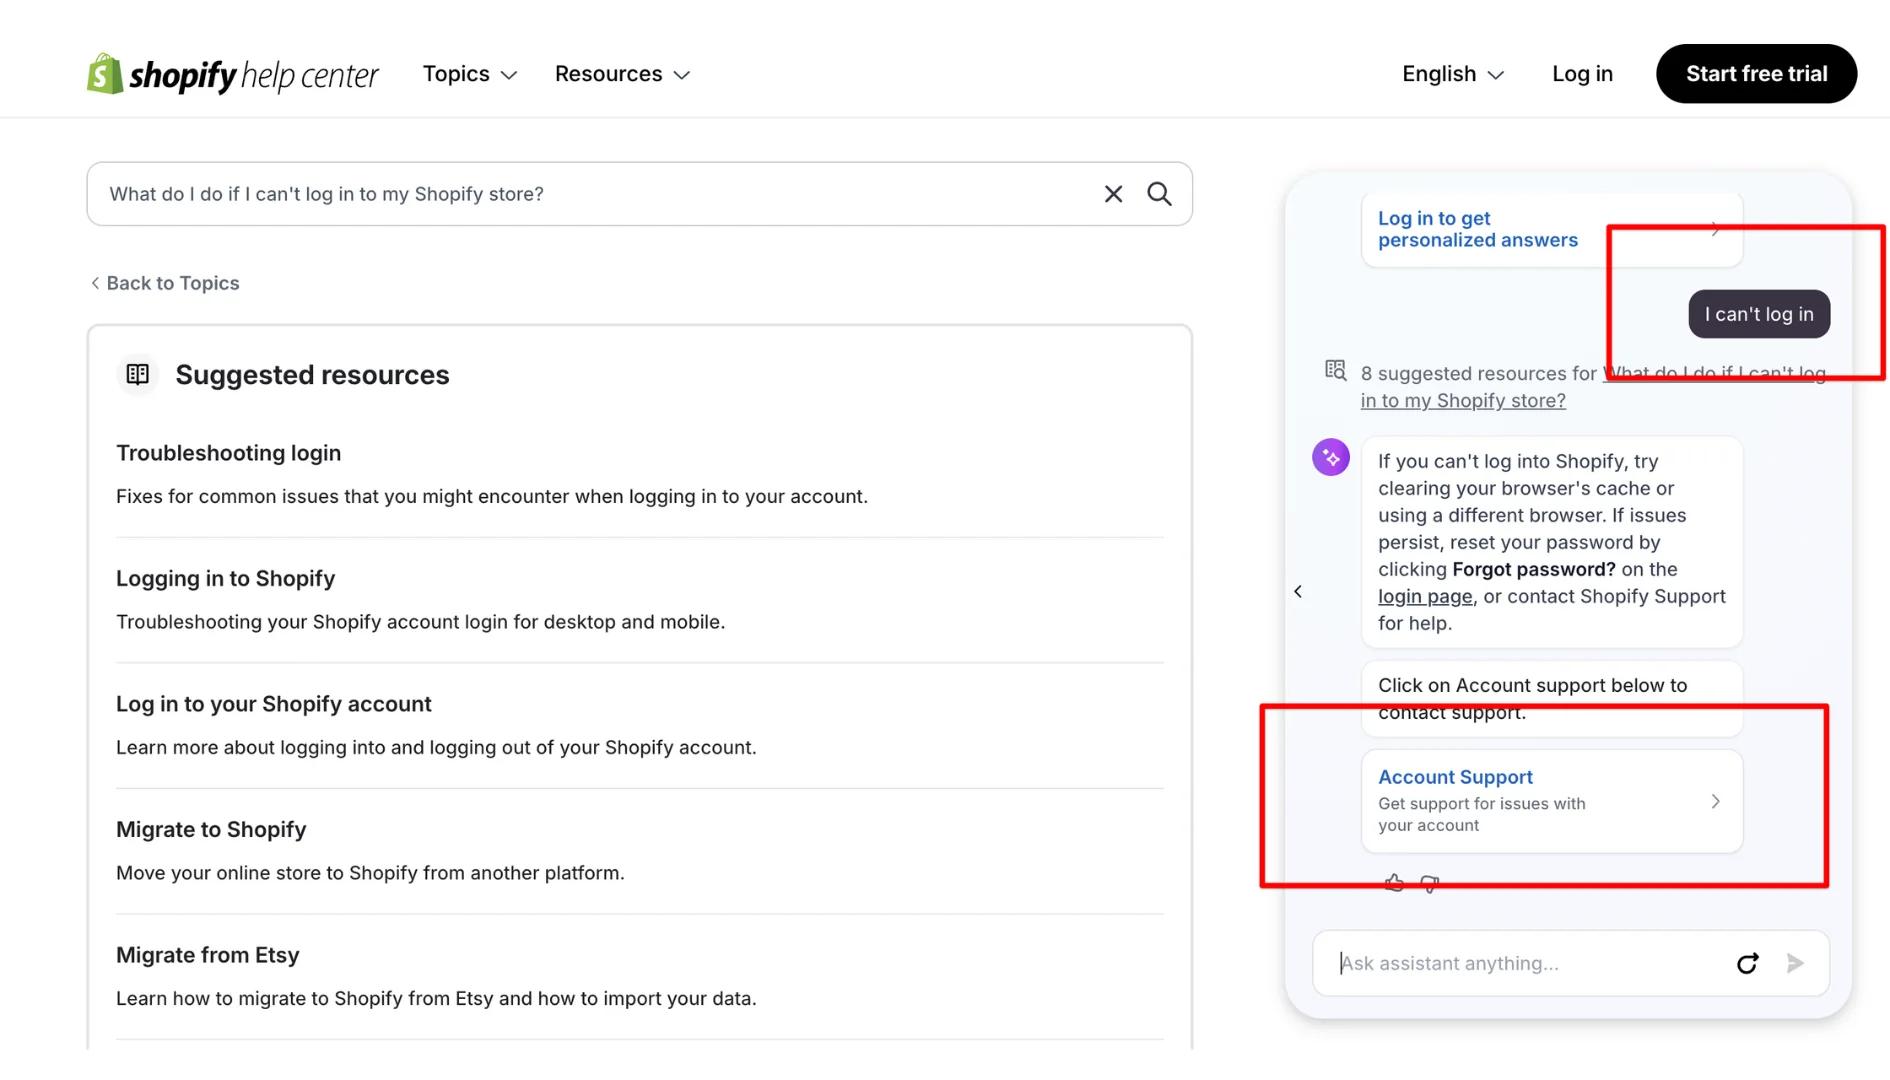Go Back to Topics
The image size is (1890, 1080).
tap(165, 283)
